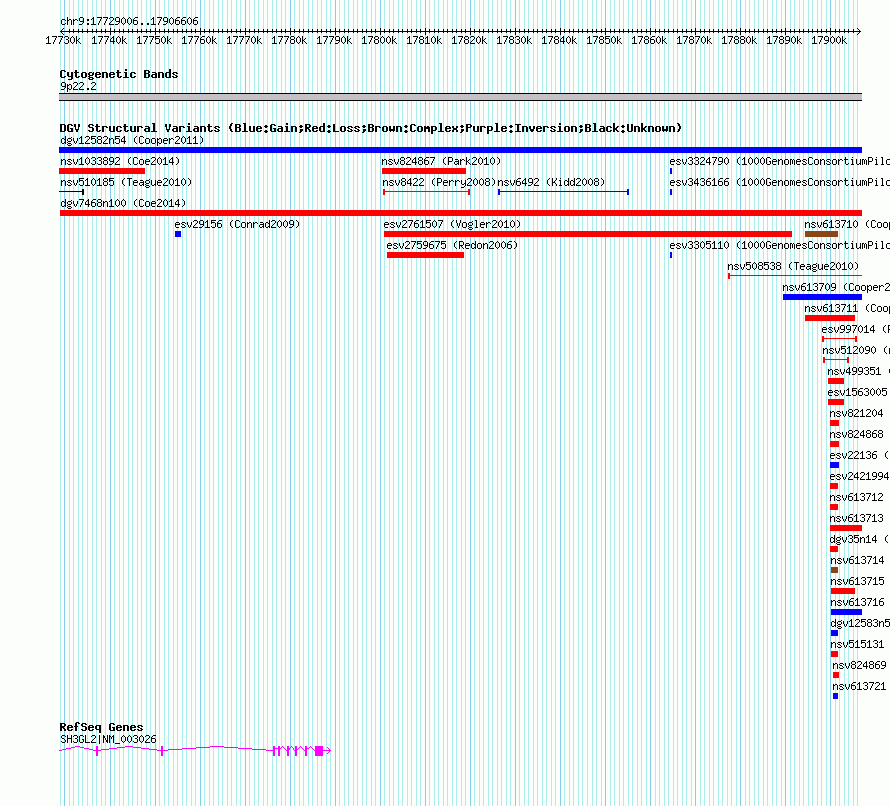Click the 17850k ruler tick label
The height and width of the screenshot is (806, 890).
tap(604, 40)
